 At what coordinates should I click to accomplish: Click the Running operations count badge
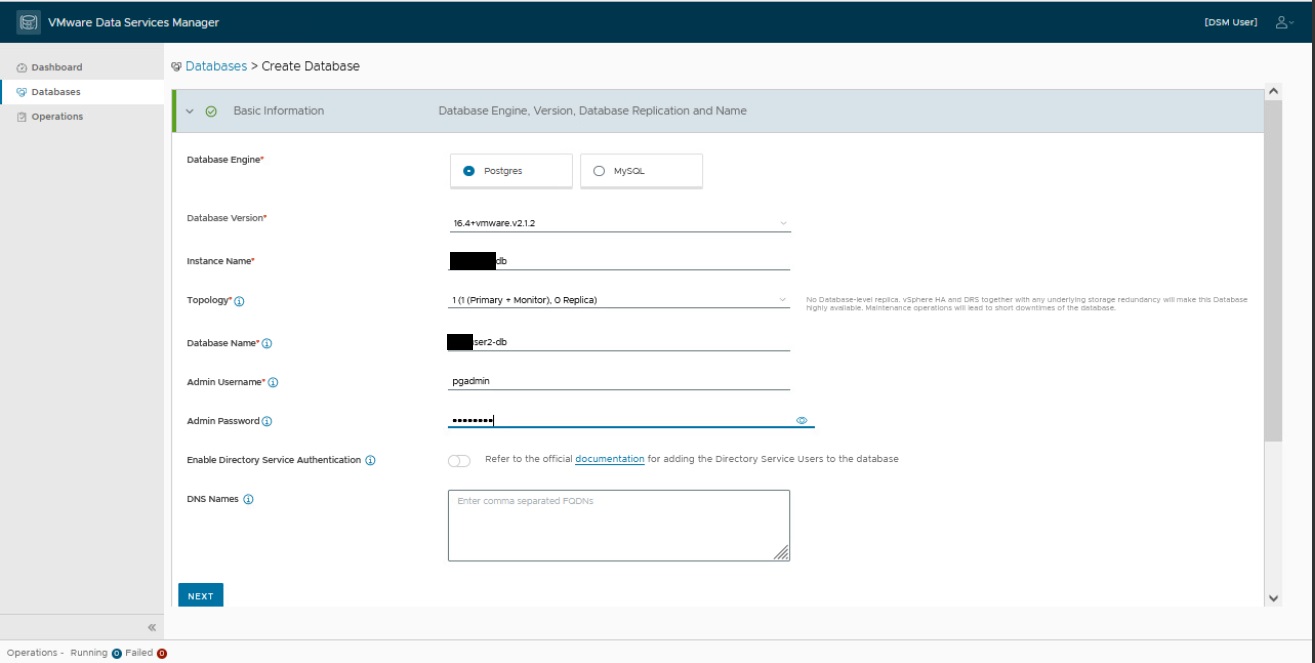click(x=117, y=654)
